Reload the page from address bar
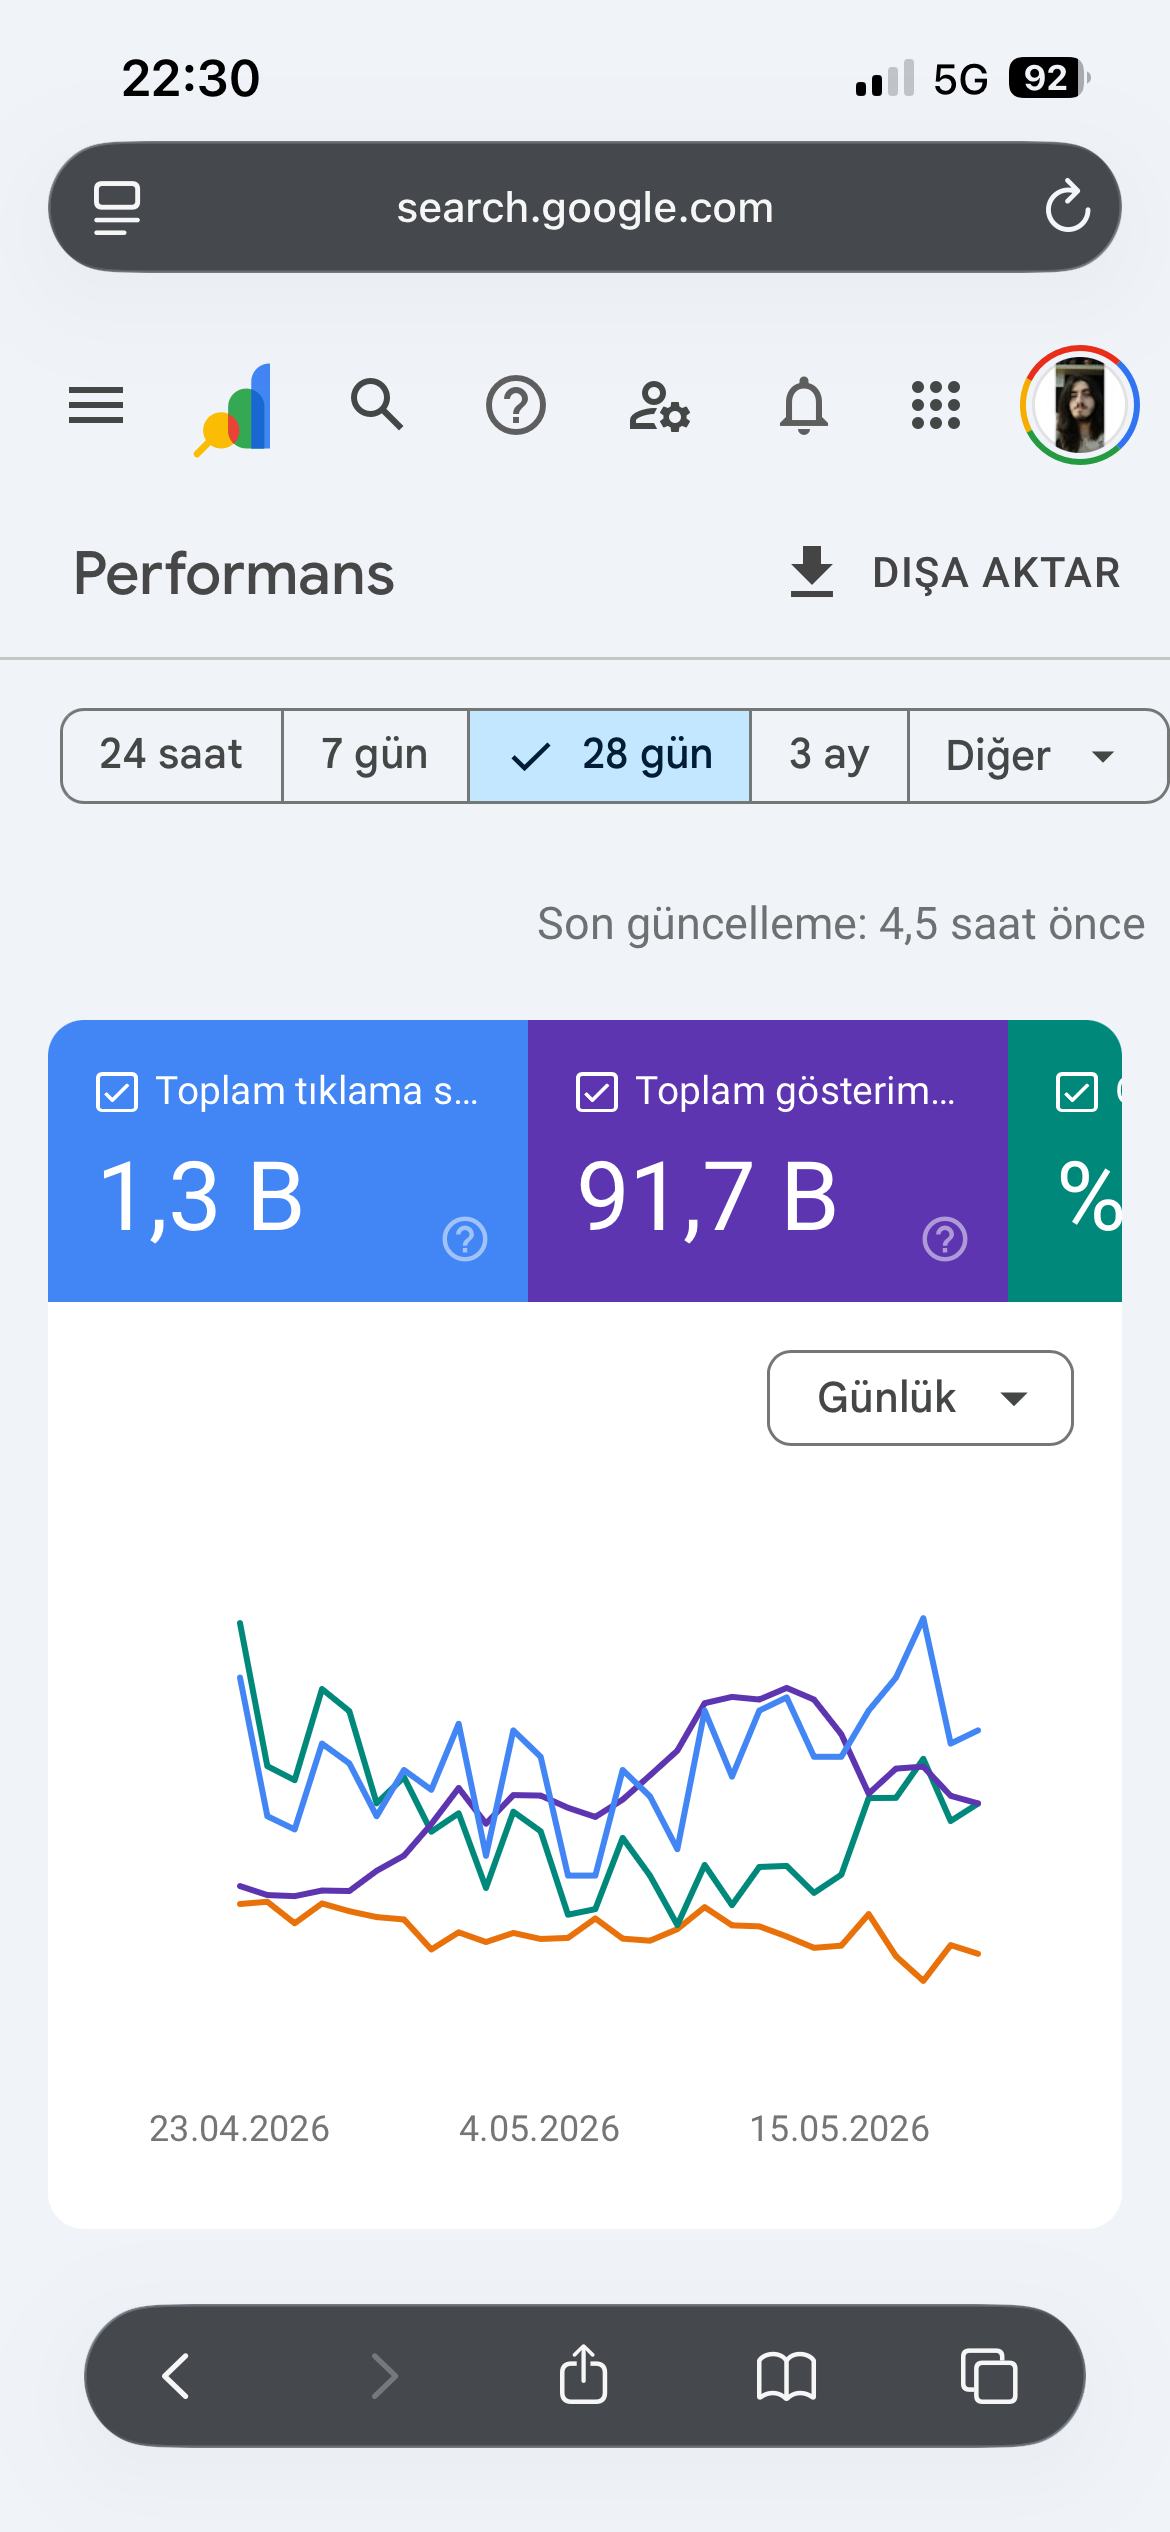The width and height of the screenshot is (1170, 2532). pos(1068,207)
